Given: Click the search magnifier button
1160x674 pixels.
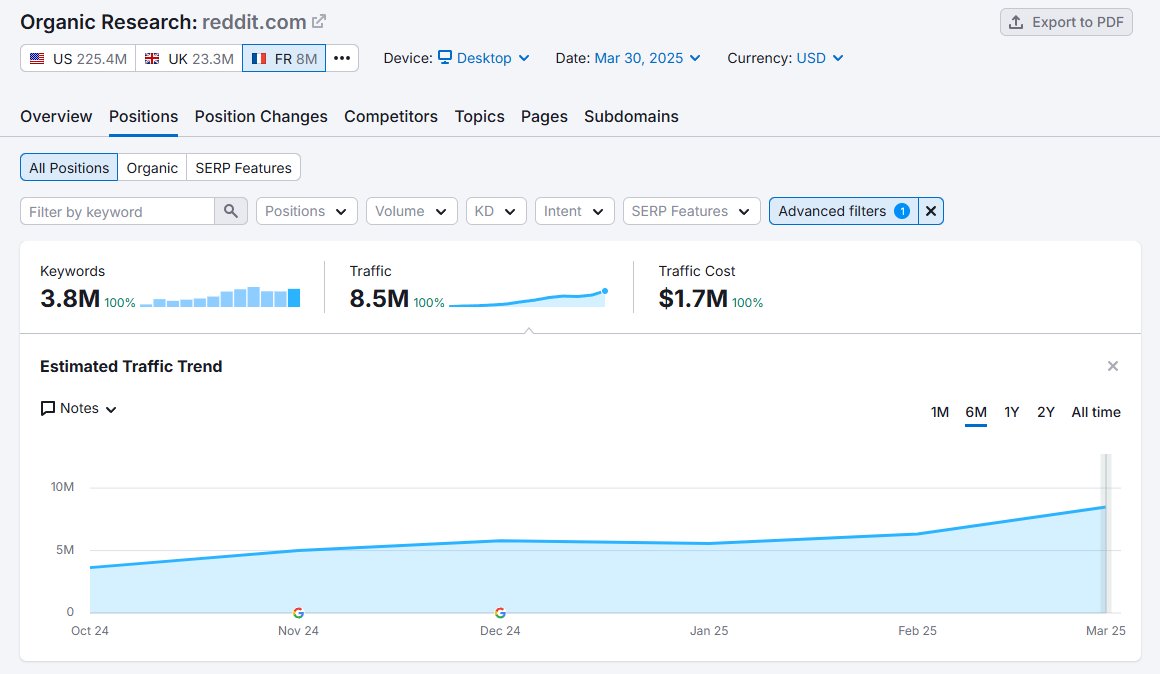Looking at the screenshot, I should [x=231, y=211].
